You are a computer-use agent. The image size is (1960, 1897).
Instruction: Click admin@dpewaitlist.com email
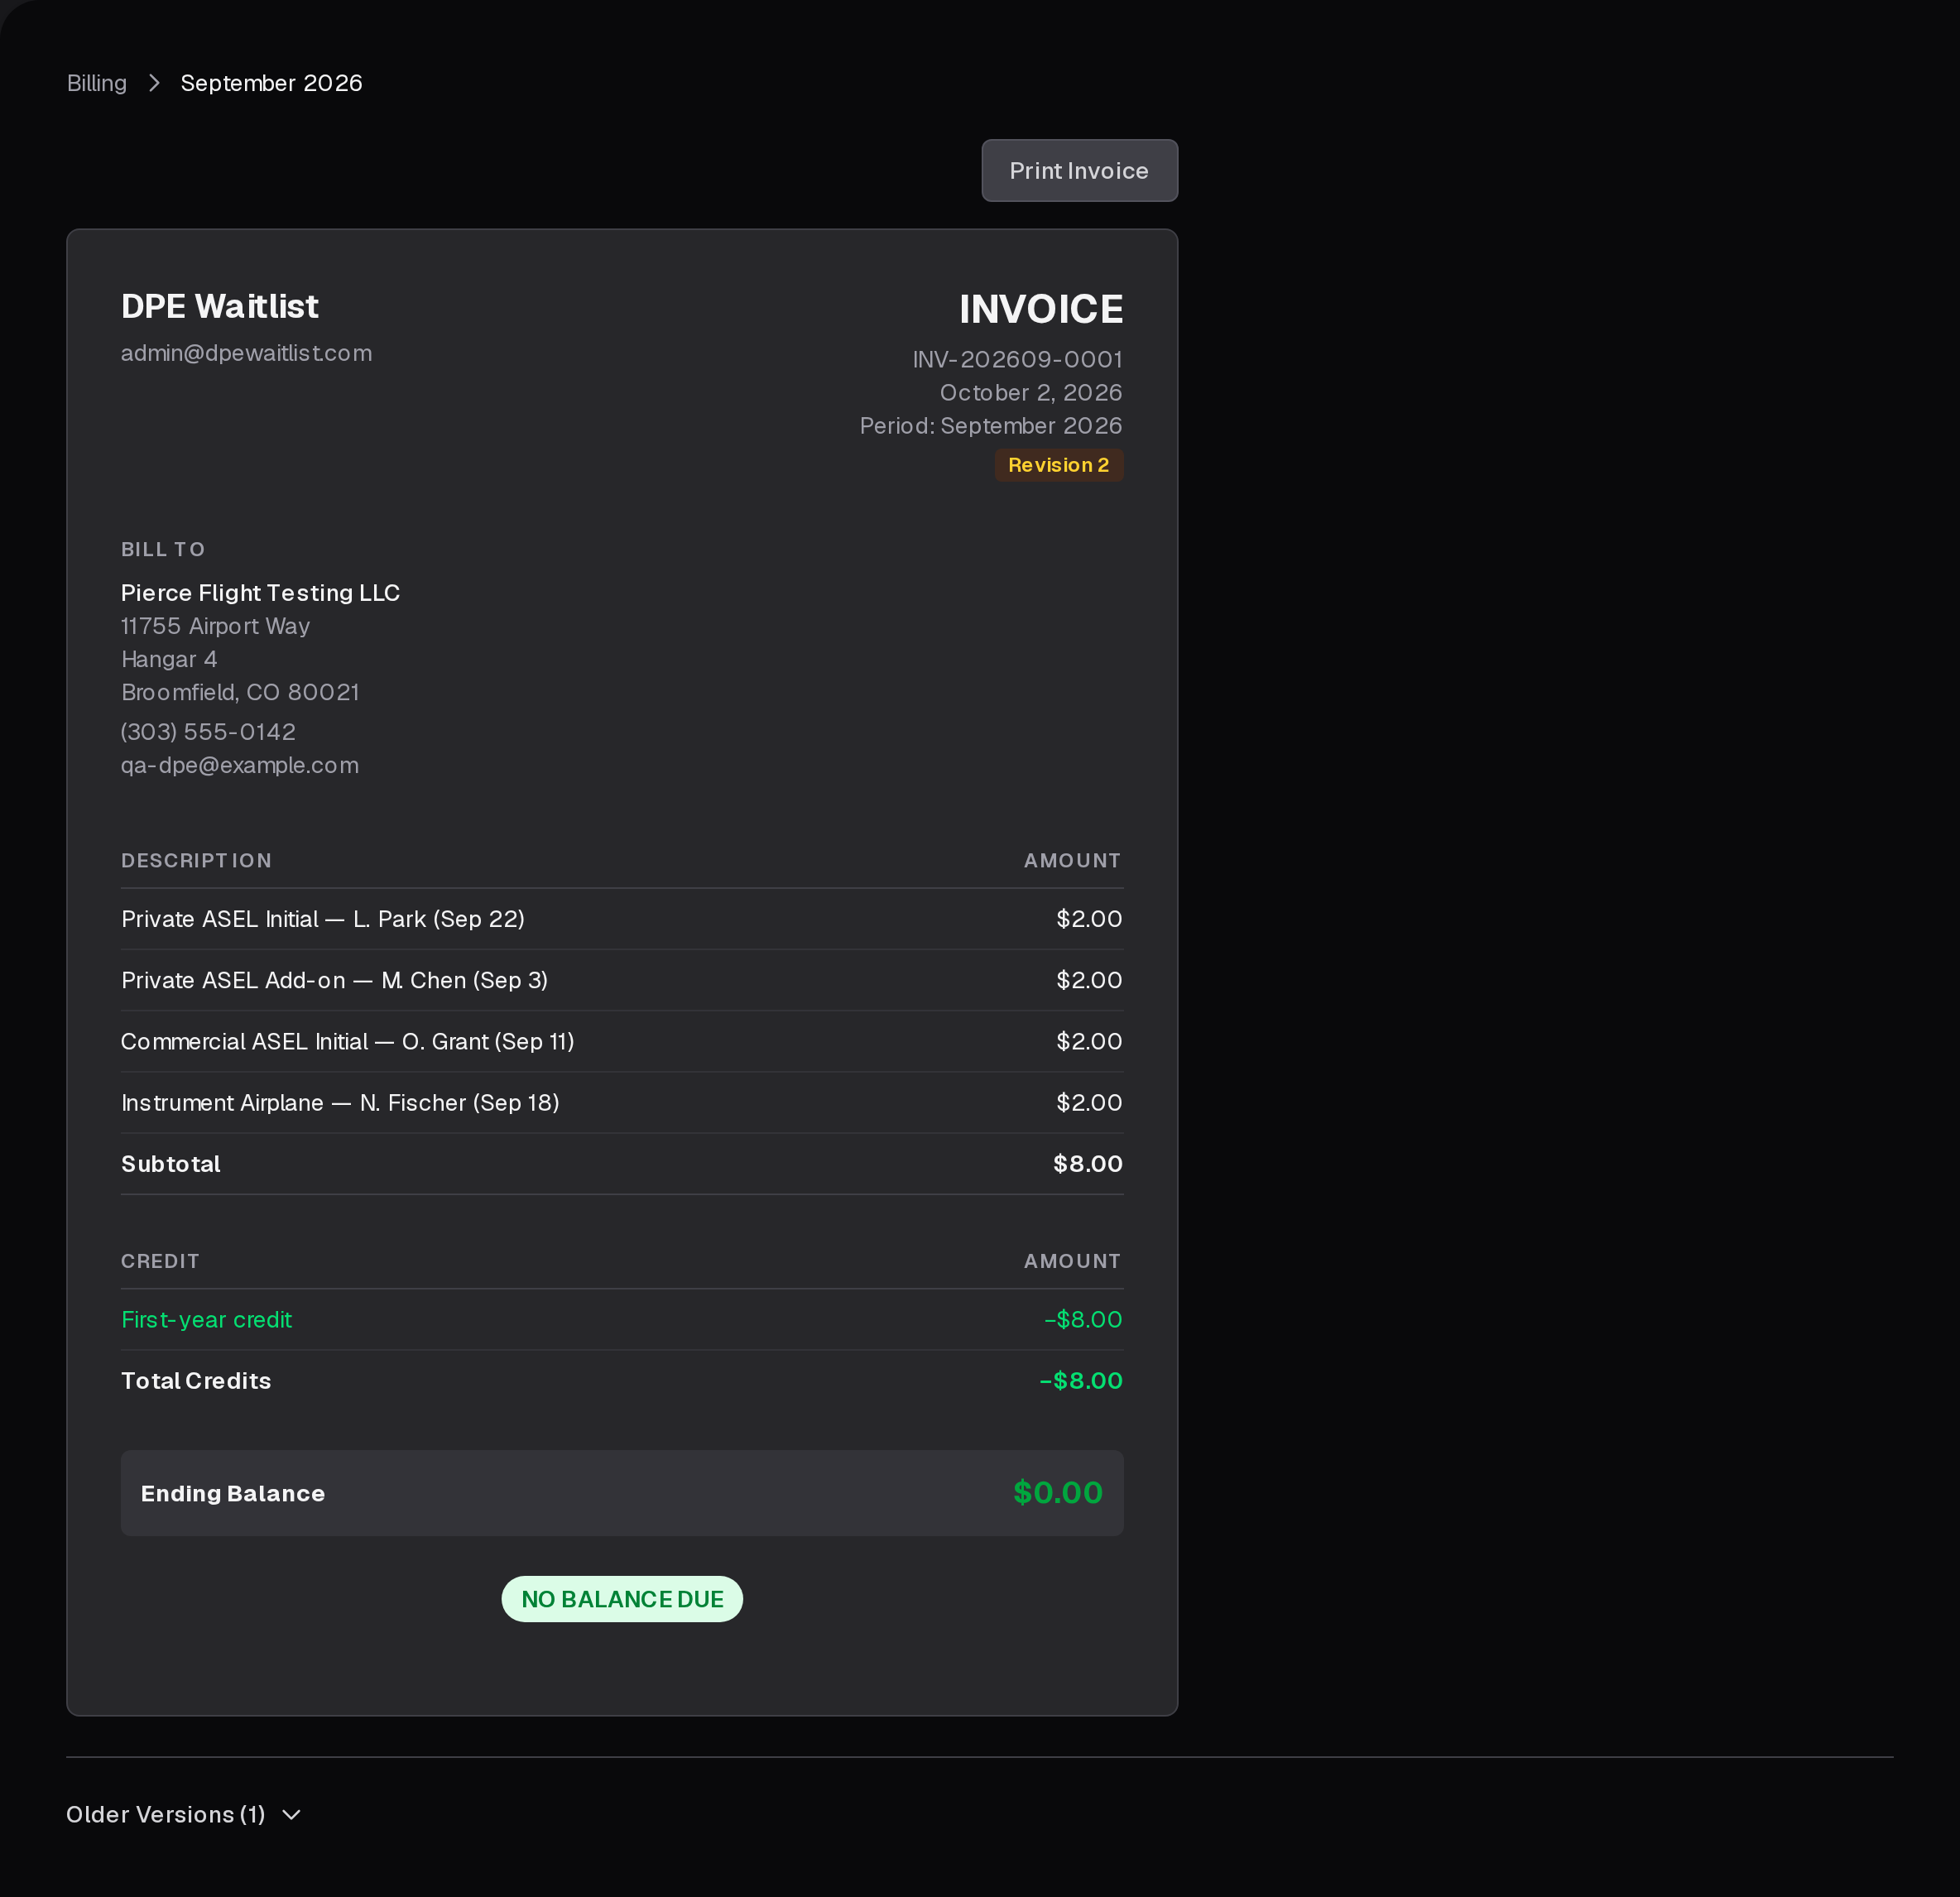click(246, 353)
